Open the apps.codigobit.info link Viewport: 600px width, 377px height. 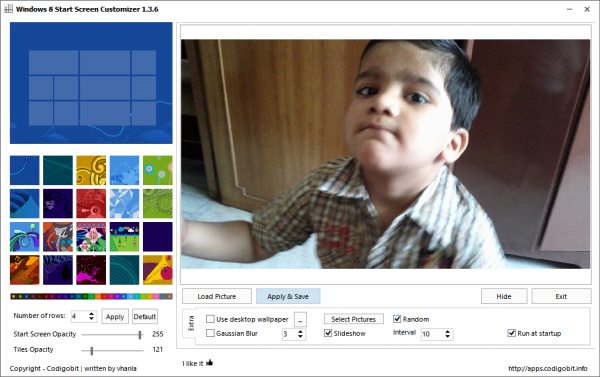(x=548, y=368)
